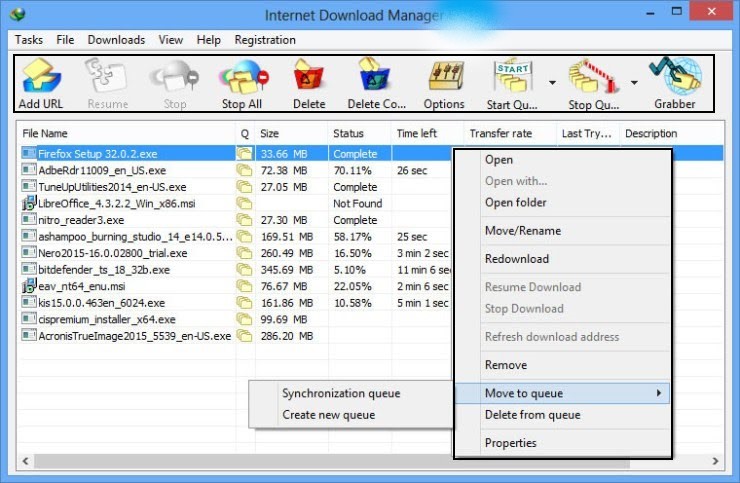Screen dimensions: 740x483
Task: Sort by Transfer rate column header
Action: tap(510, 134)
